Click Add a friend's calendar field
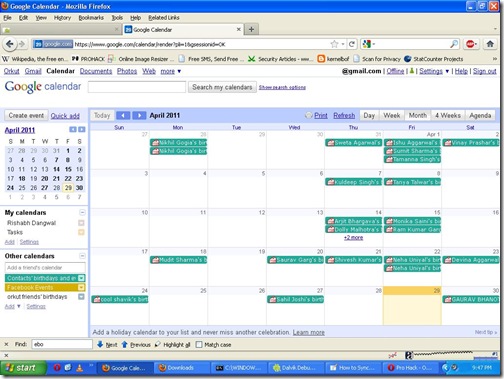Viewport: 504px width, 379px height. tap(45, 268)
